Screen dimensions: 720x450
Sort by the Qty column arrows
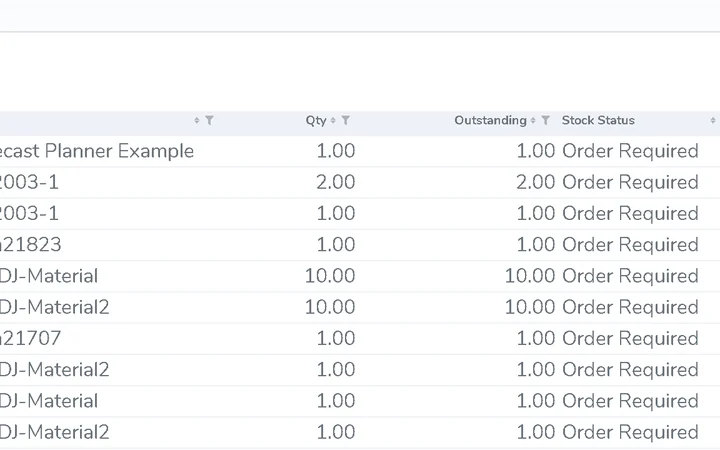333,120
